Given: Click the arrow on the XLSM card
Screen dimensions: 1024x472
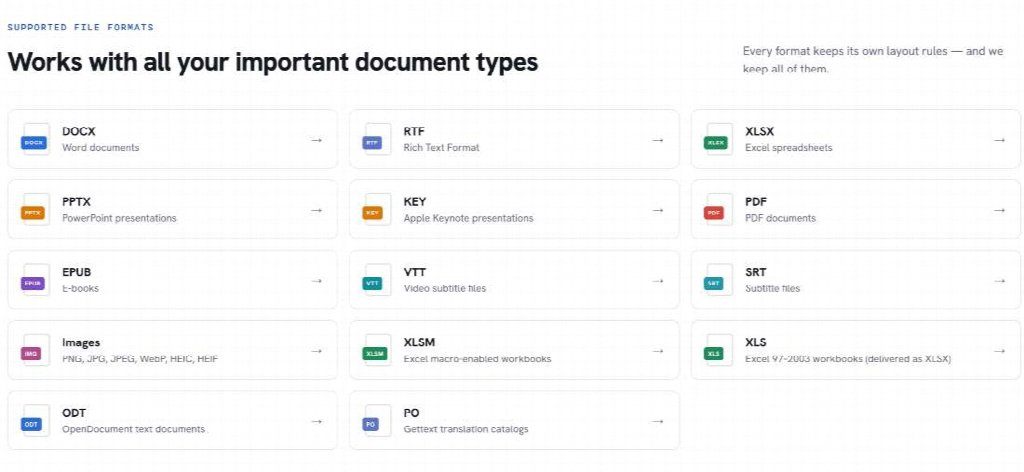Looking at the screenshot, I should point(658,351).
